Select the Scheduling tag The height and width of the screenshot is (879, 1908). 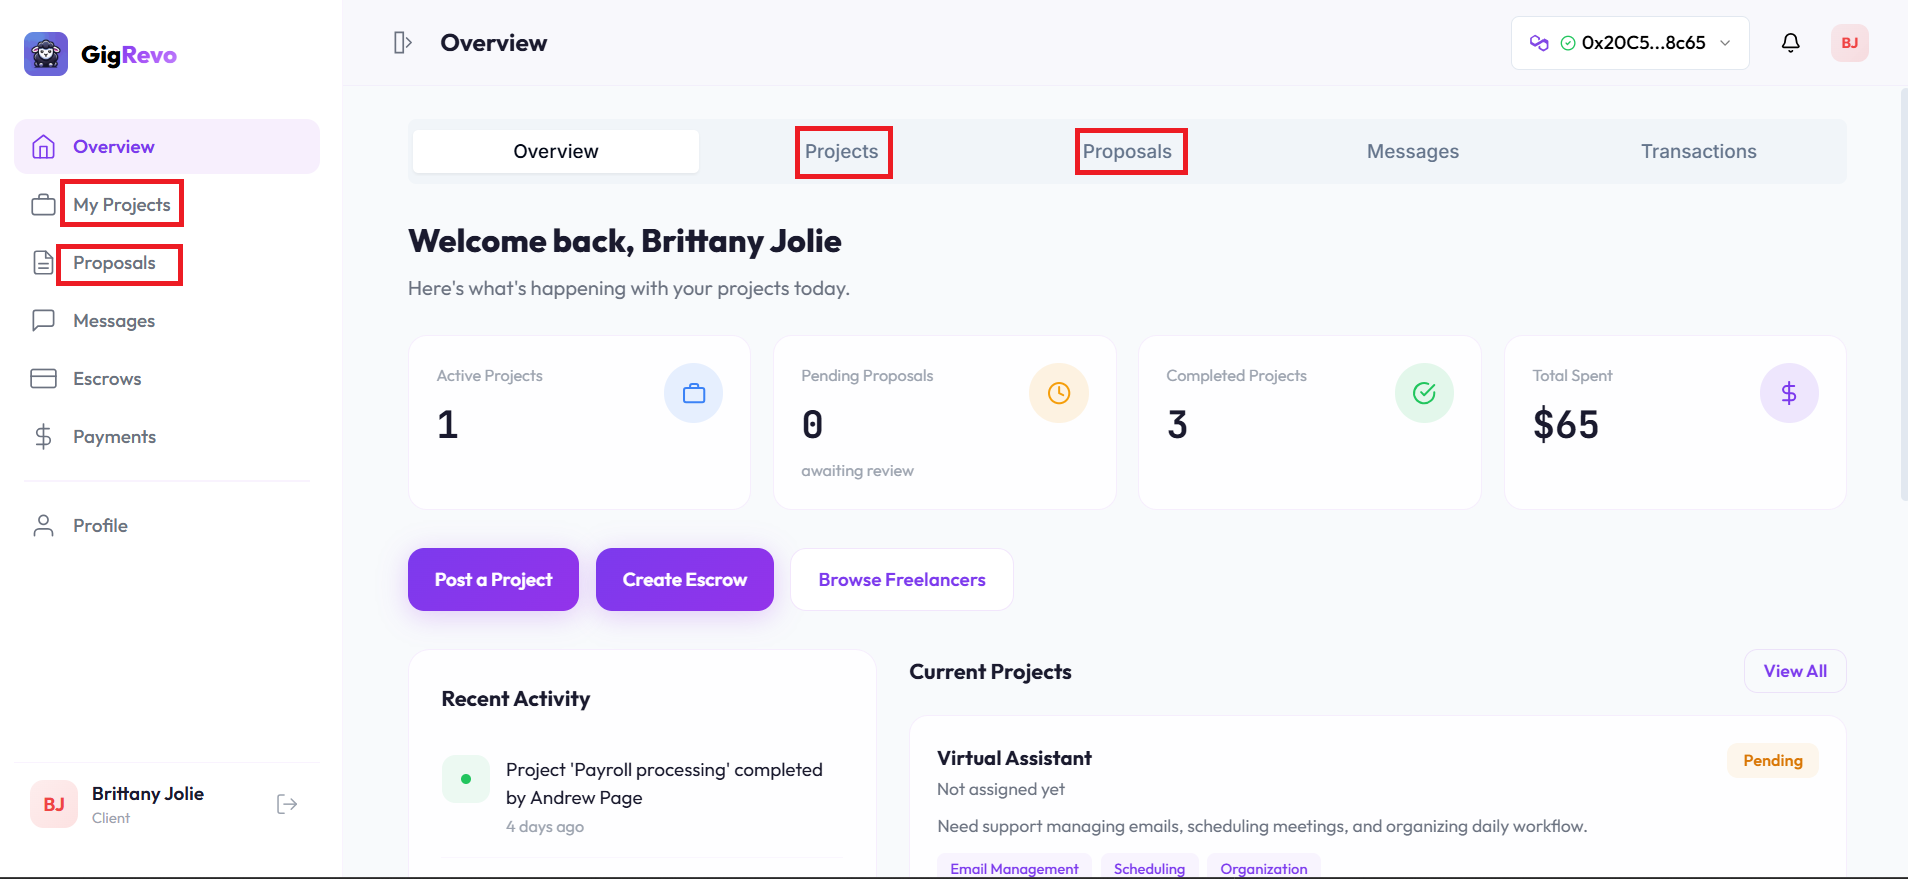point(1149,868)
